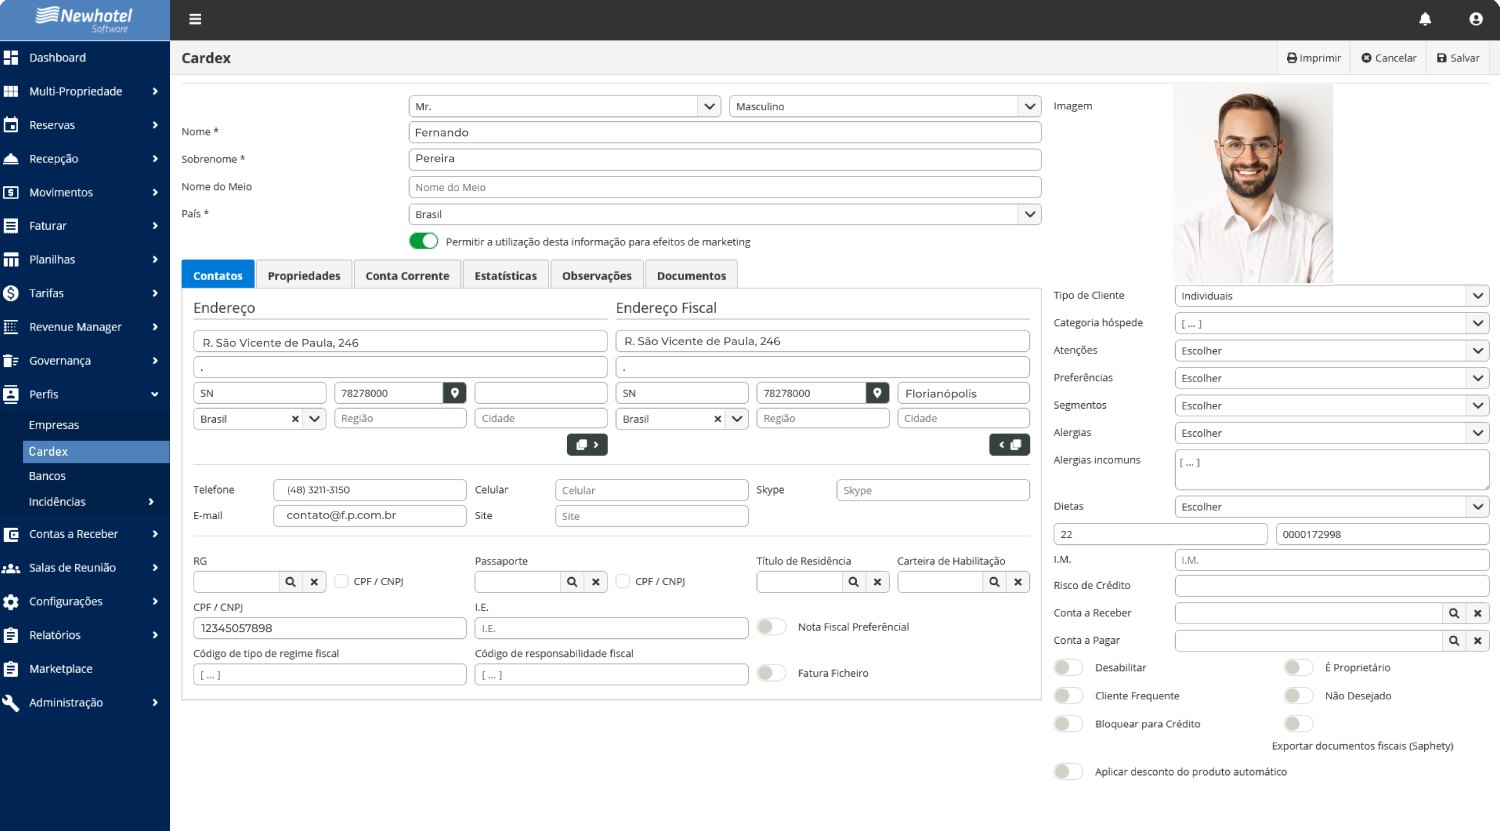The height and width of the screenshot is (831, 1500).
Task: Click map pin icon in Endereço Fiscal
Action: click(x=877, y=393)
